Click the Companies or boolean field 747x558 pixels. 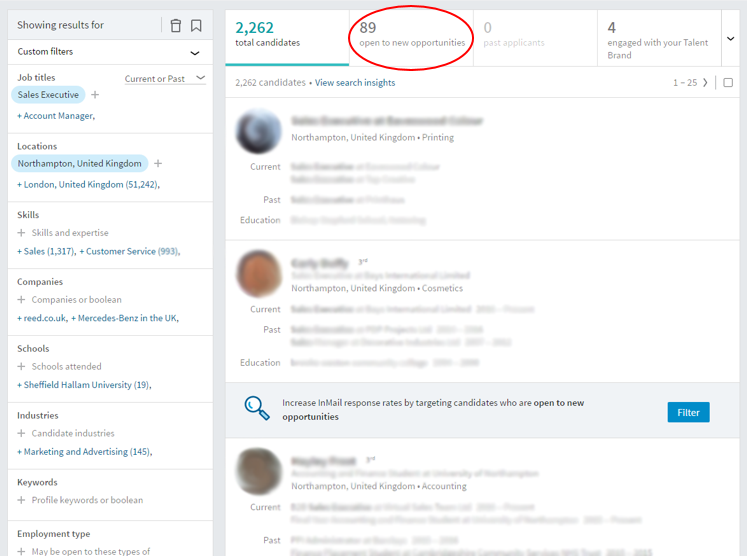pyautogui.click(x=77, y=300)
